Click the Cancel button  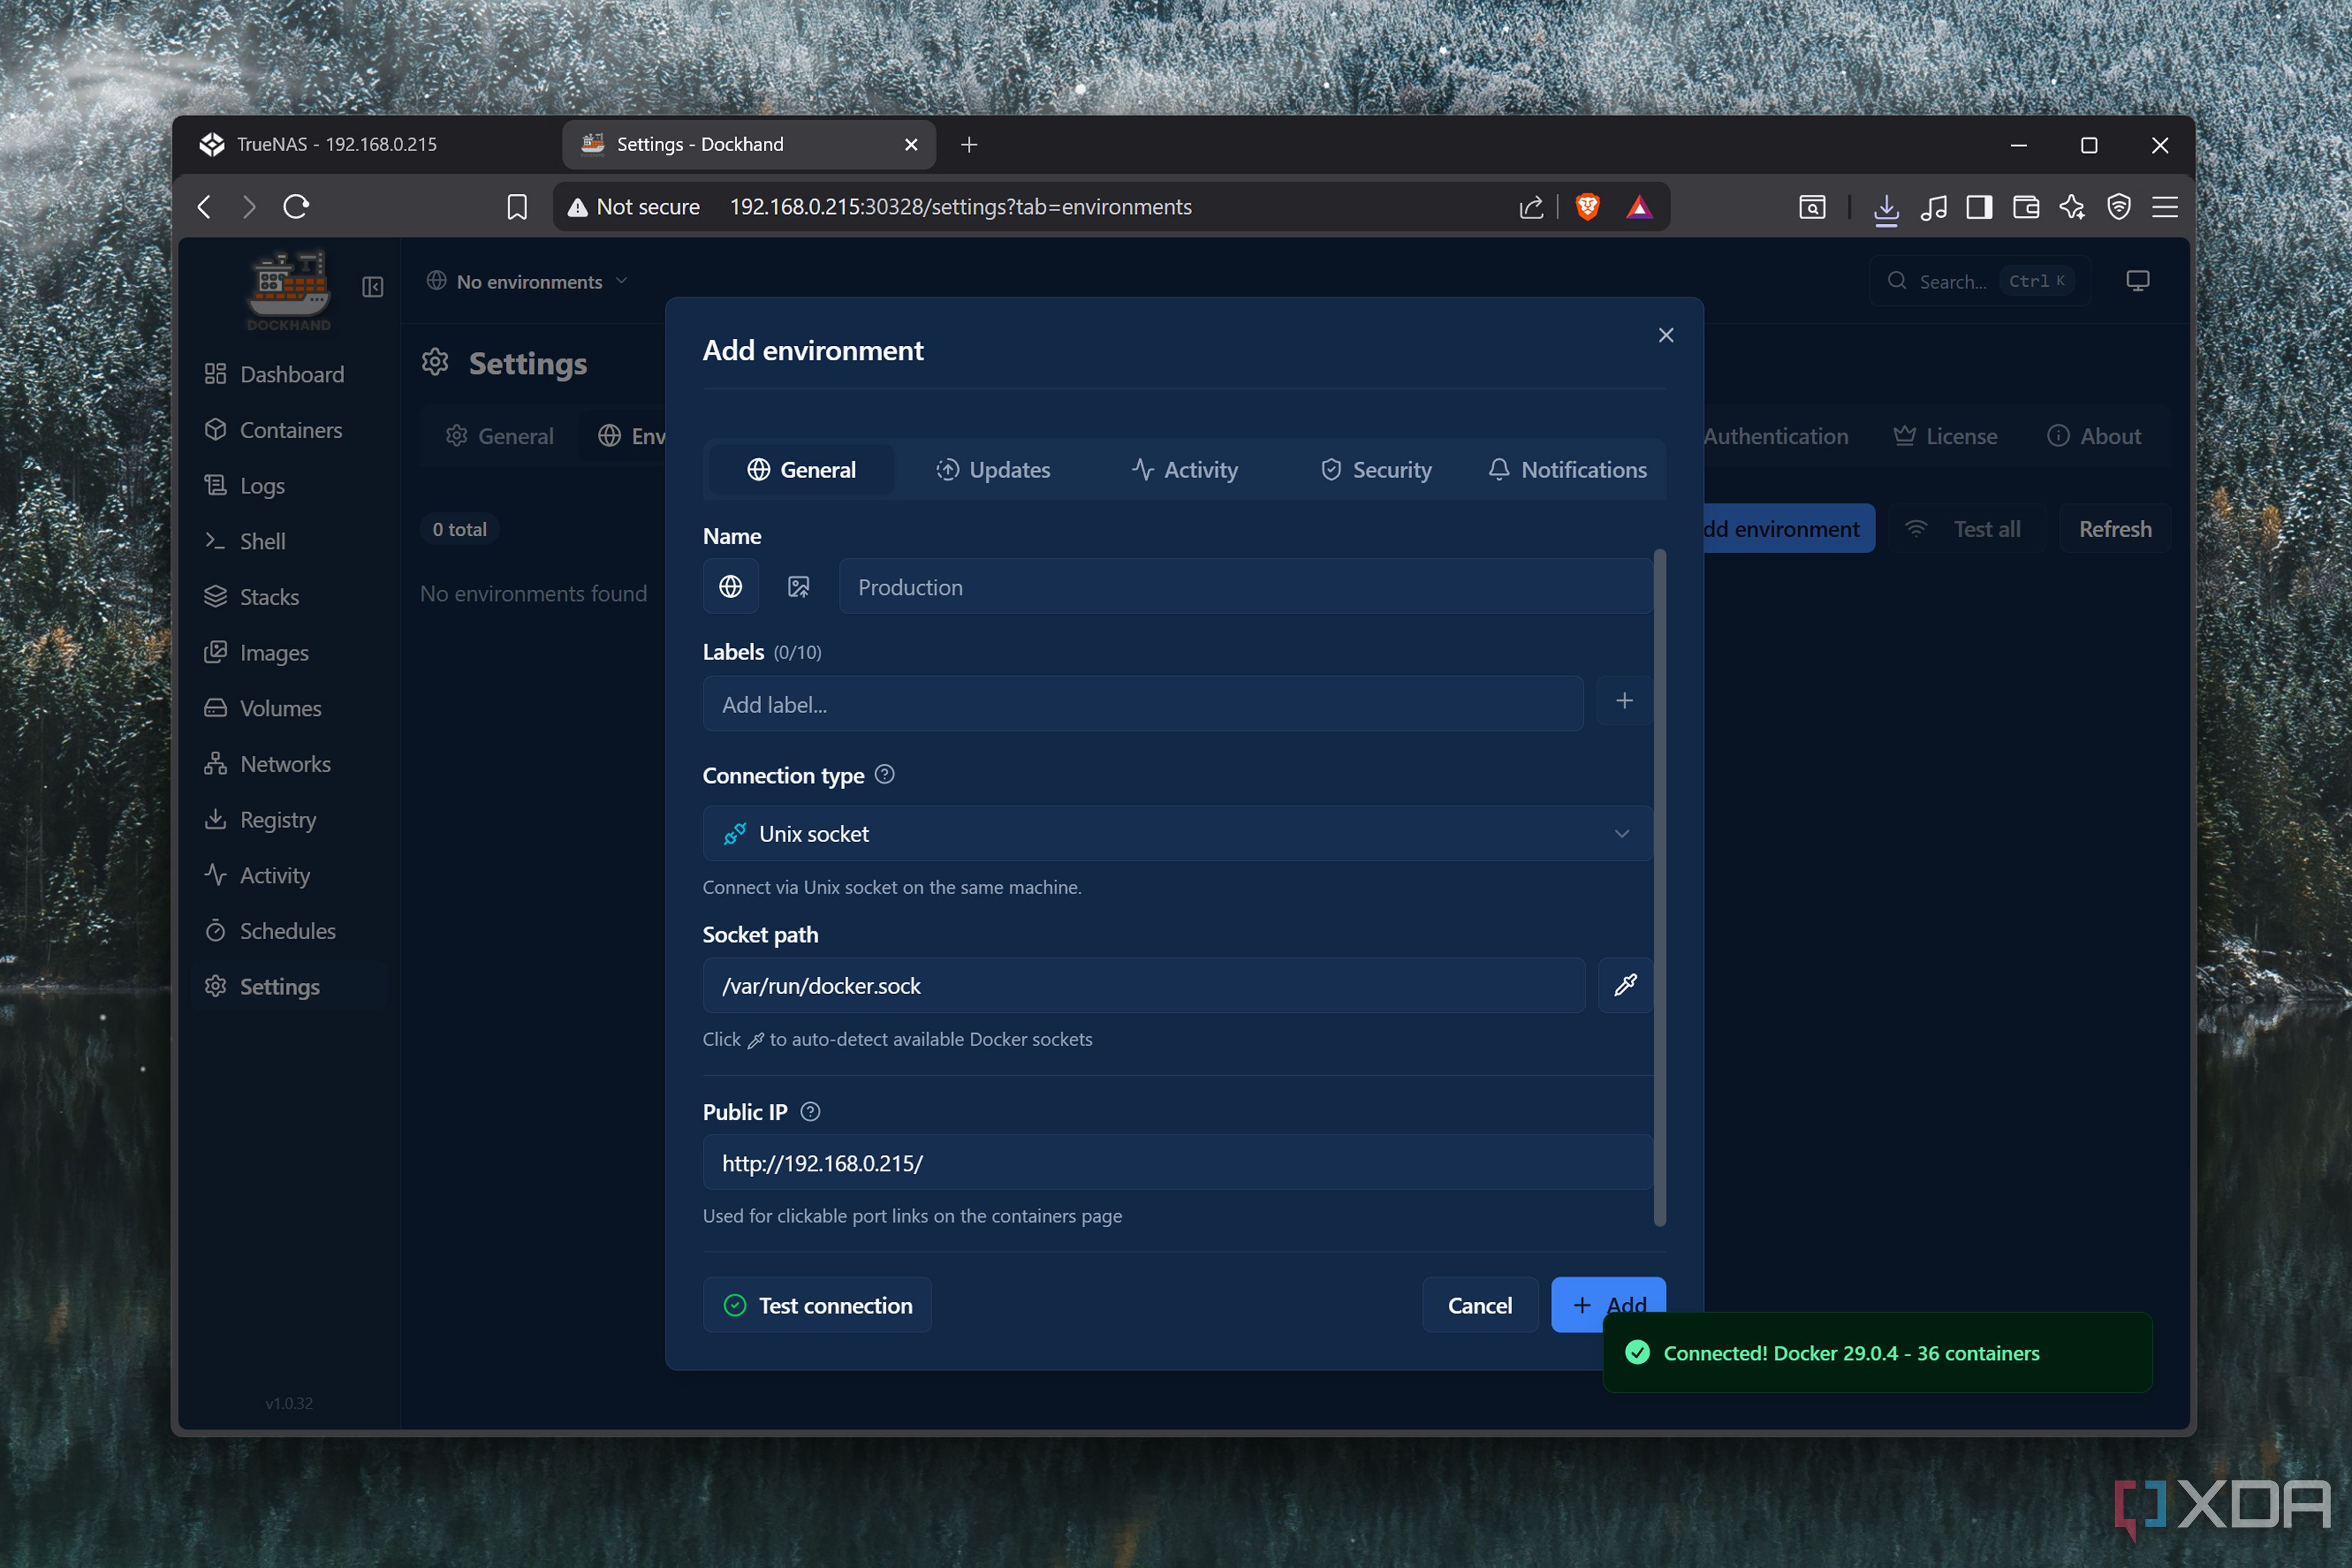pyautogui.click(x=1480, y=1305)
